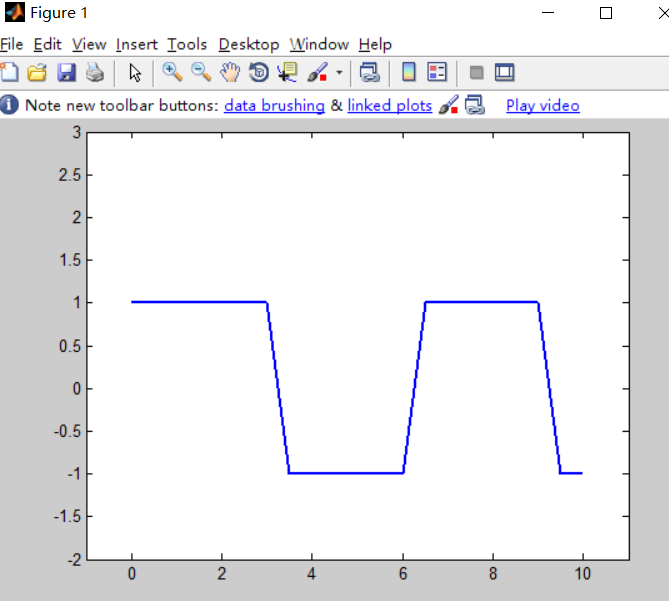This screenshot has width=669, height=601.
Task: Open the Edit menu
Action: tap(47, 44)
